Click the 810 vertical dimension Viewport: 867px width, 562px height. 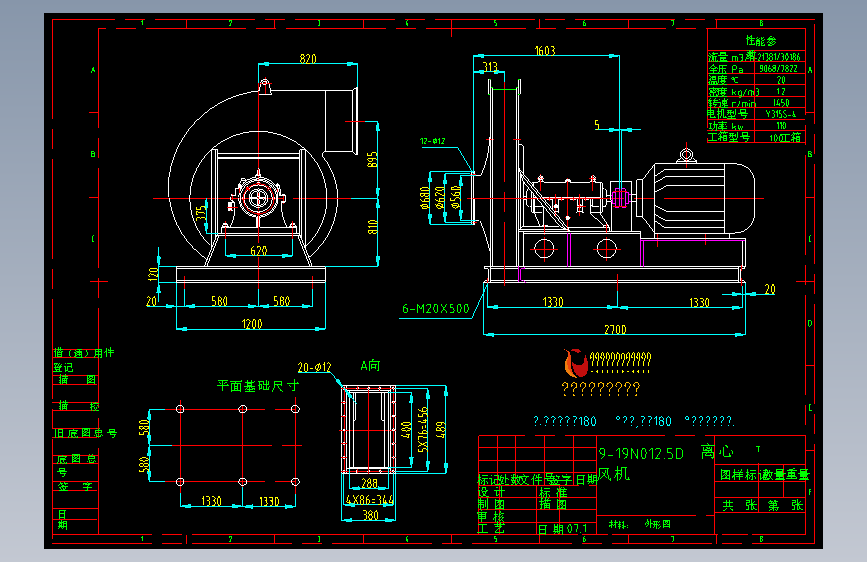pos(372,226)
